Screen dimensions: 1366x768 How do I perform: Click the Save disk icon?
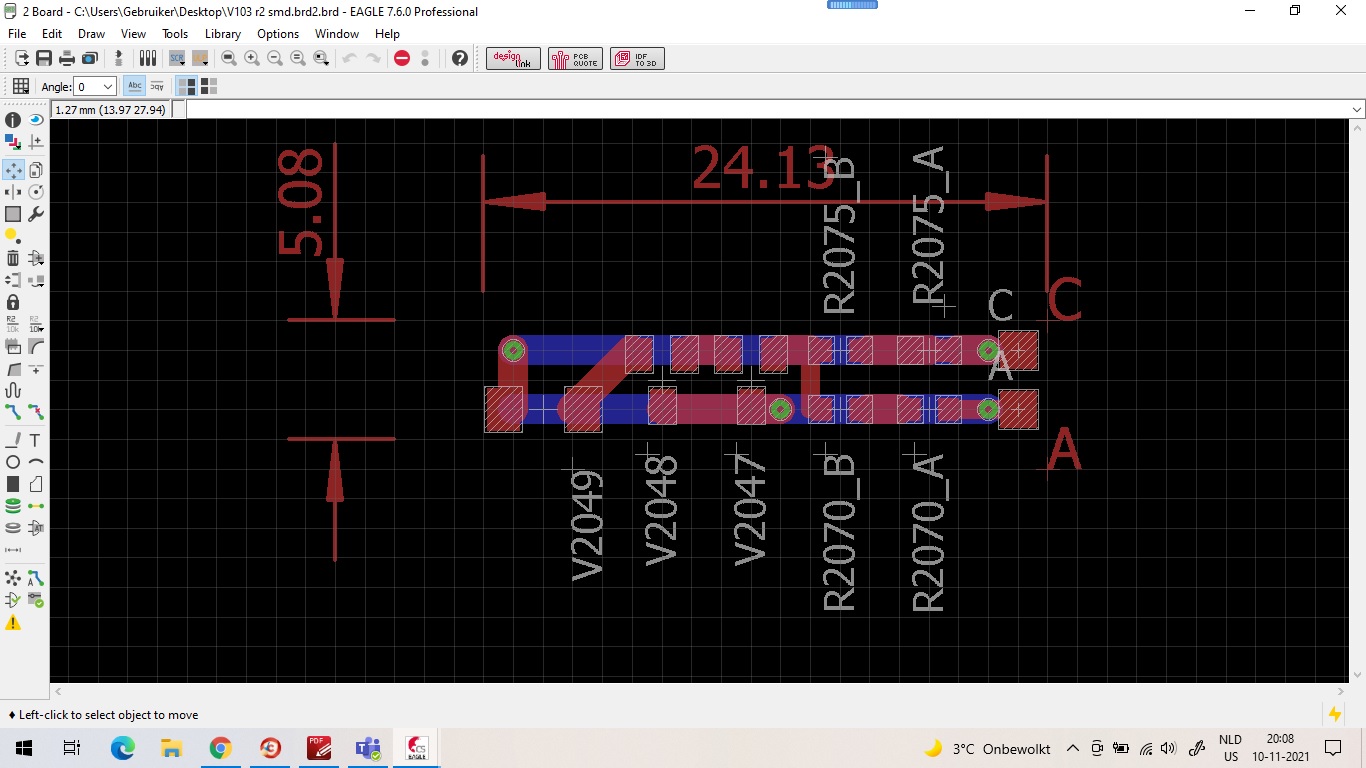[x=44, y=58]
